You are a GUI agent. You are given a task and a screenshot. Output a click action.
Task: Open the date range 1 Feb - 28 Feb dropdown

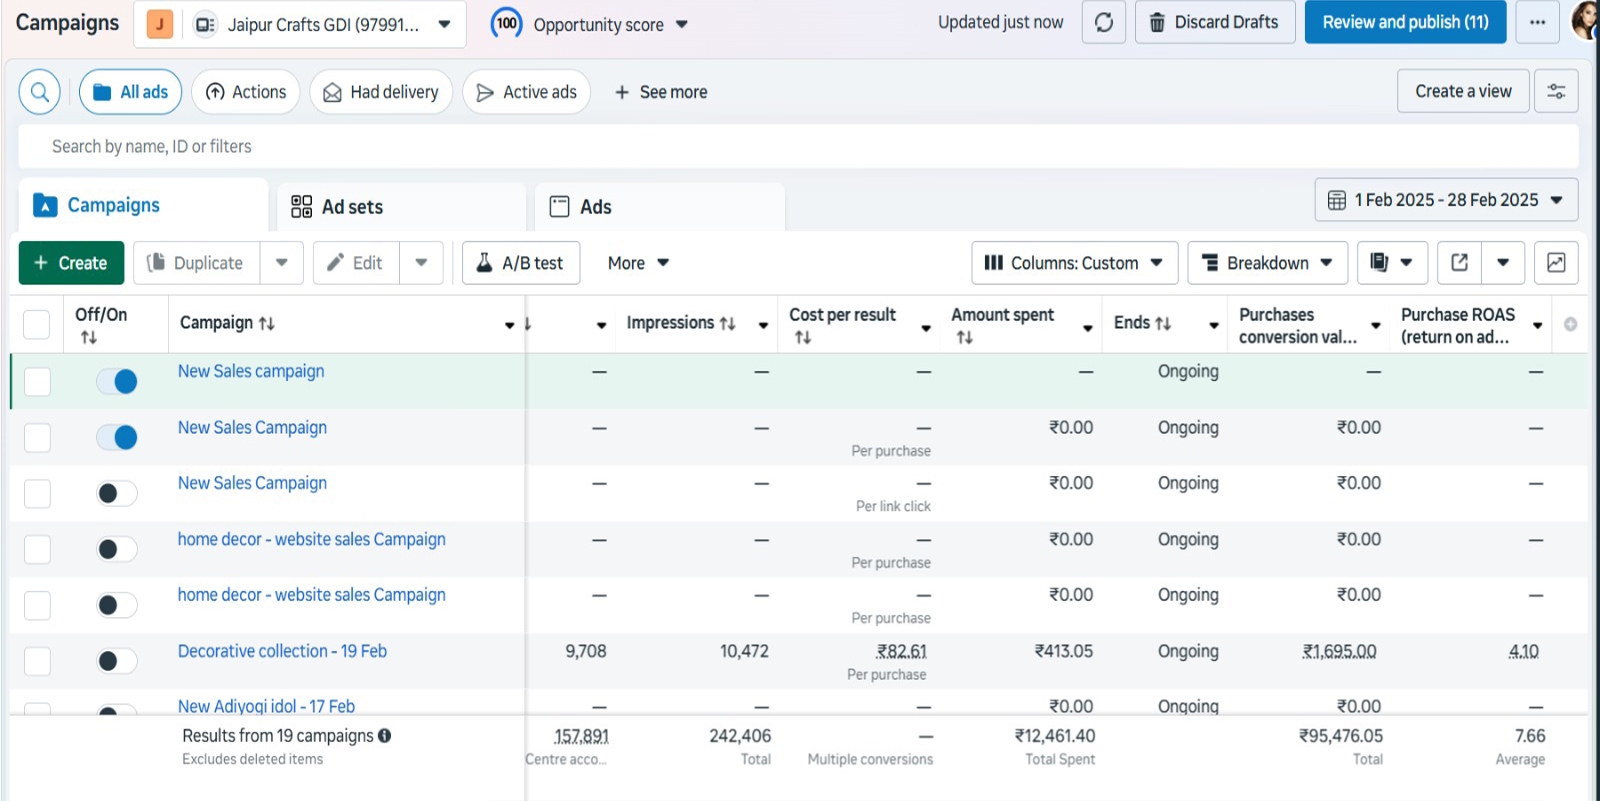tap(1446, 200)
